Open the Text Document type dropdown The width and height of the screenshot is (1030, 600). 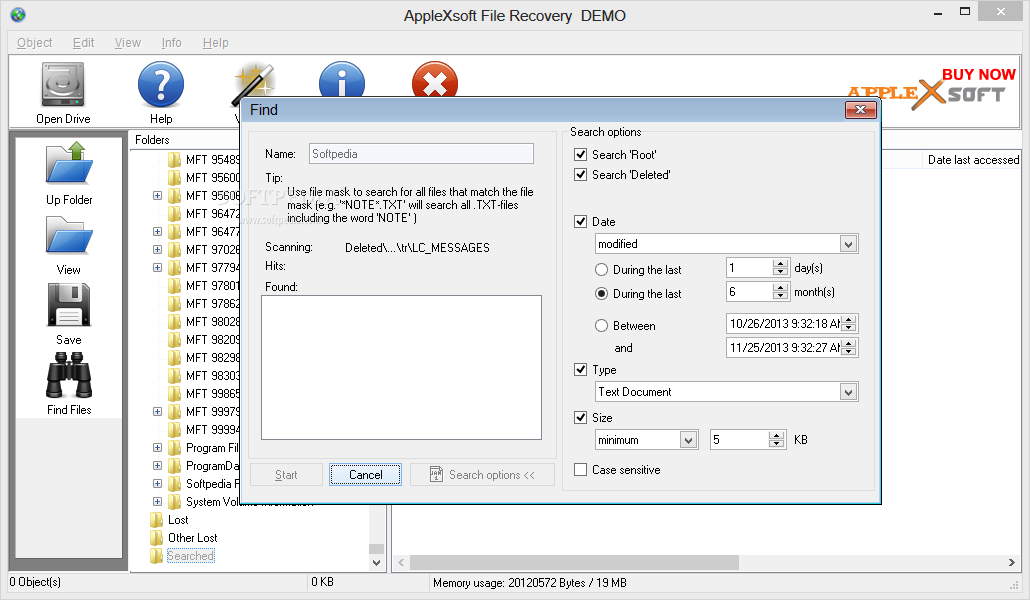(x=848, y=392)
